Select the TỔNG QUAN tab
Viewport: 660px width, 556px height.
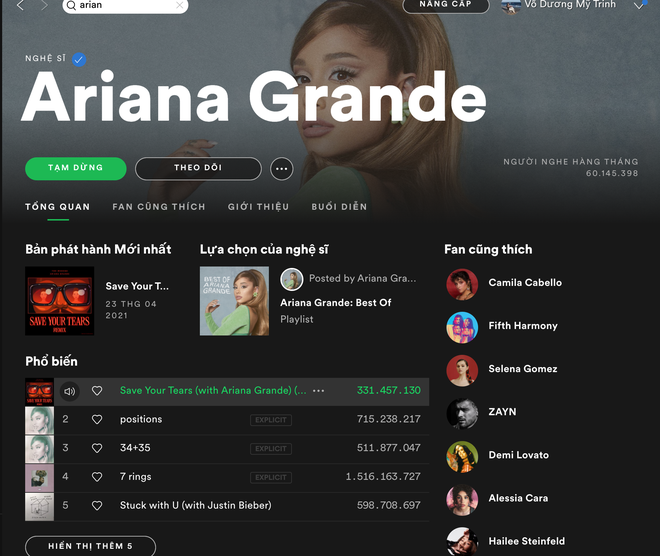(x=58, y=207)
